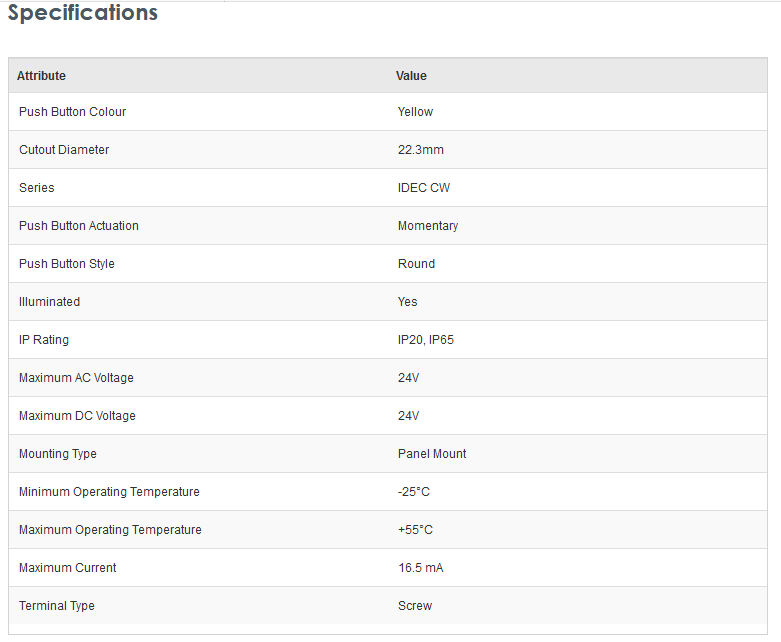Click the Maximum DC Voltage label

click(x=77, y=415)
